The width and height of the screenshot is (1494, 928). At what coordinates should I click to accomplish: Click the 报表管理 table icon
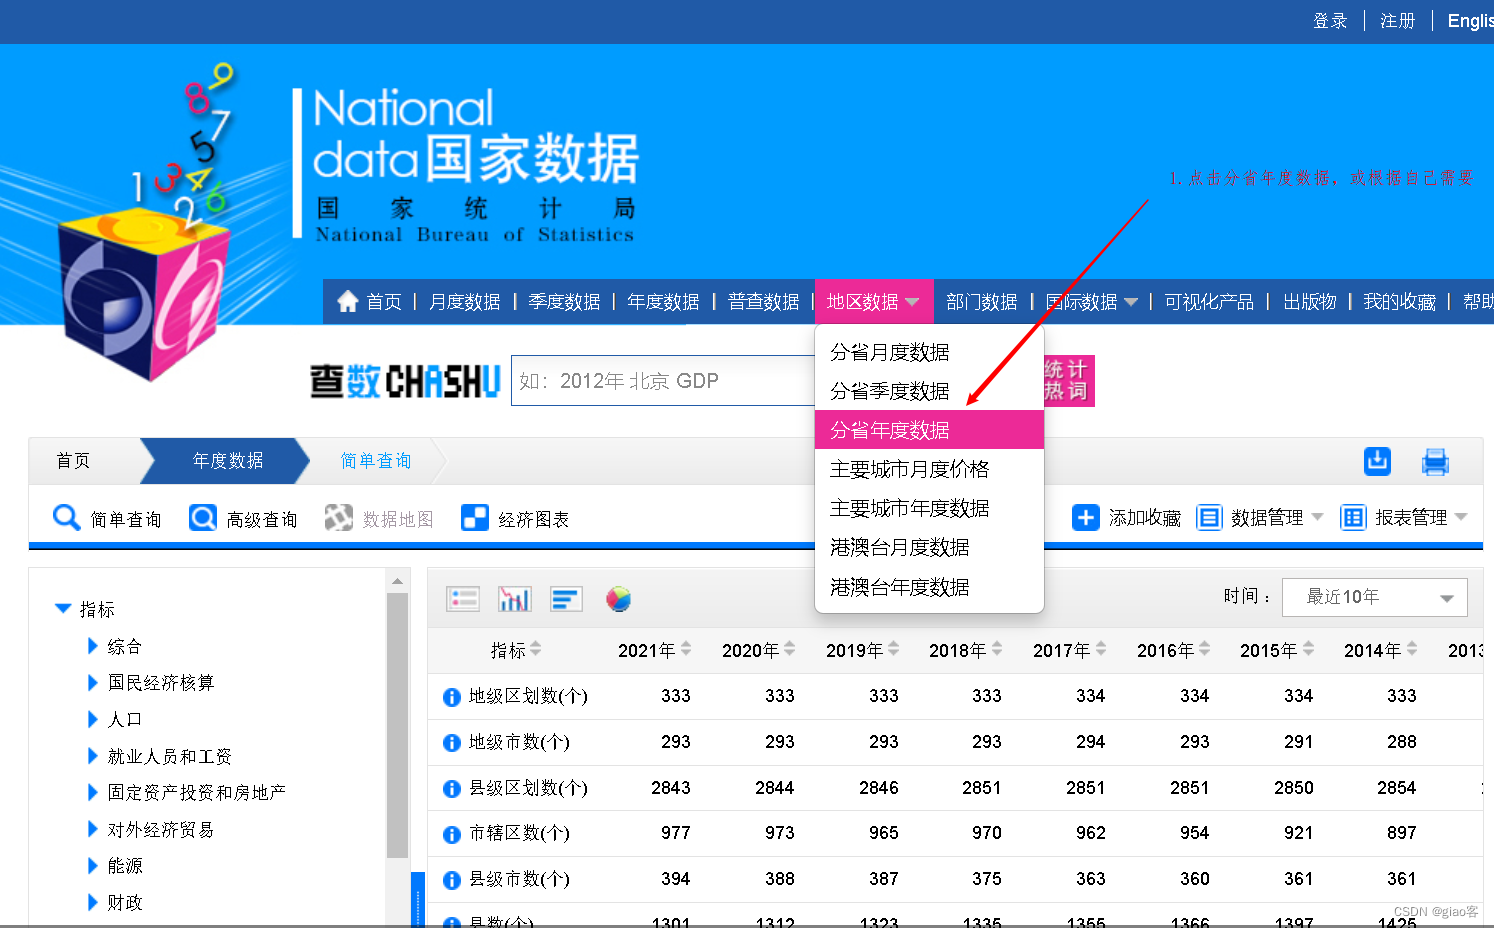1353,517
